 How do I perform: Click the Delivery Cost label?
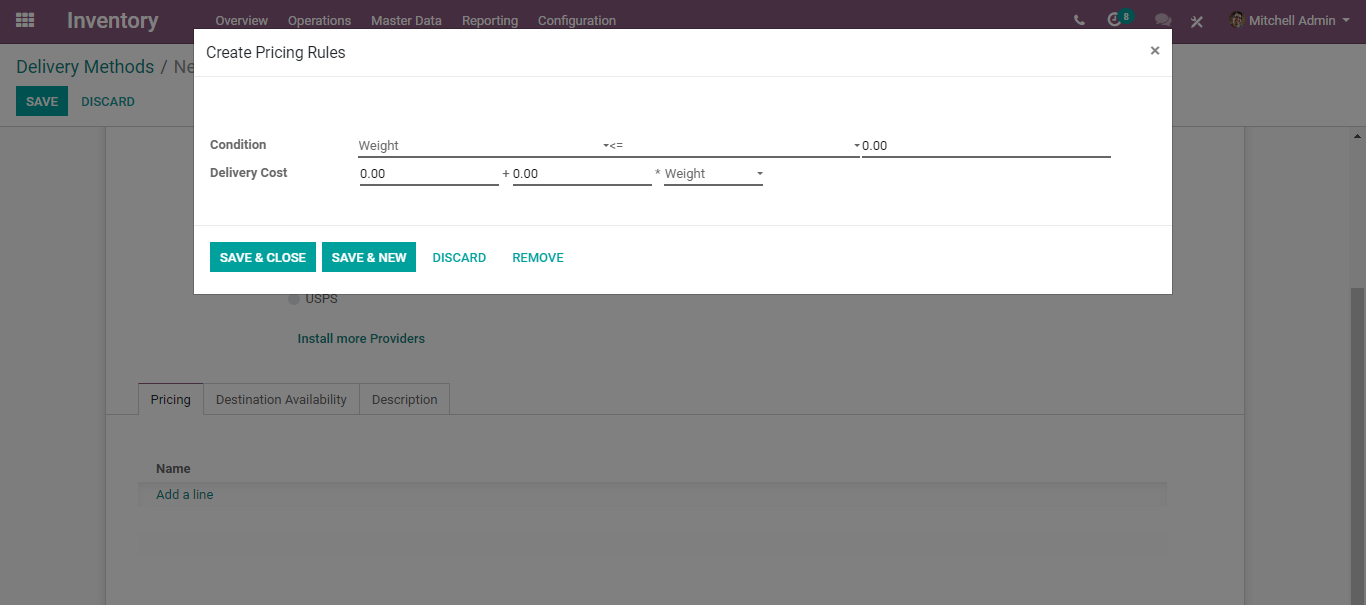click(249, 173)
